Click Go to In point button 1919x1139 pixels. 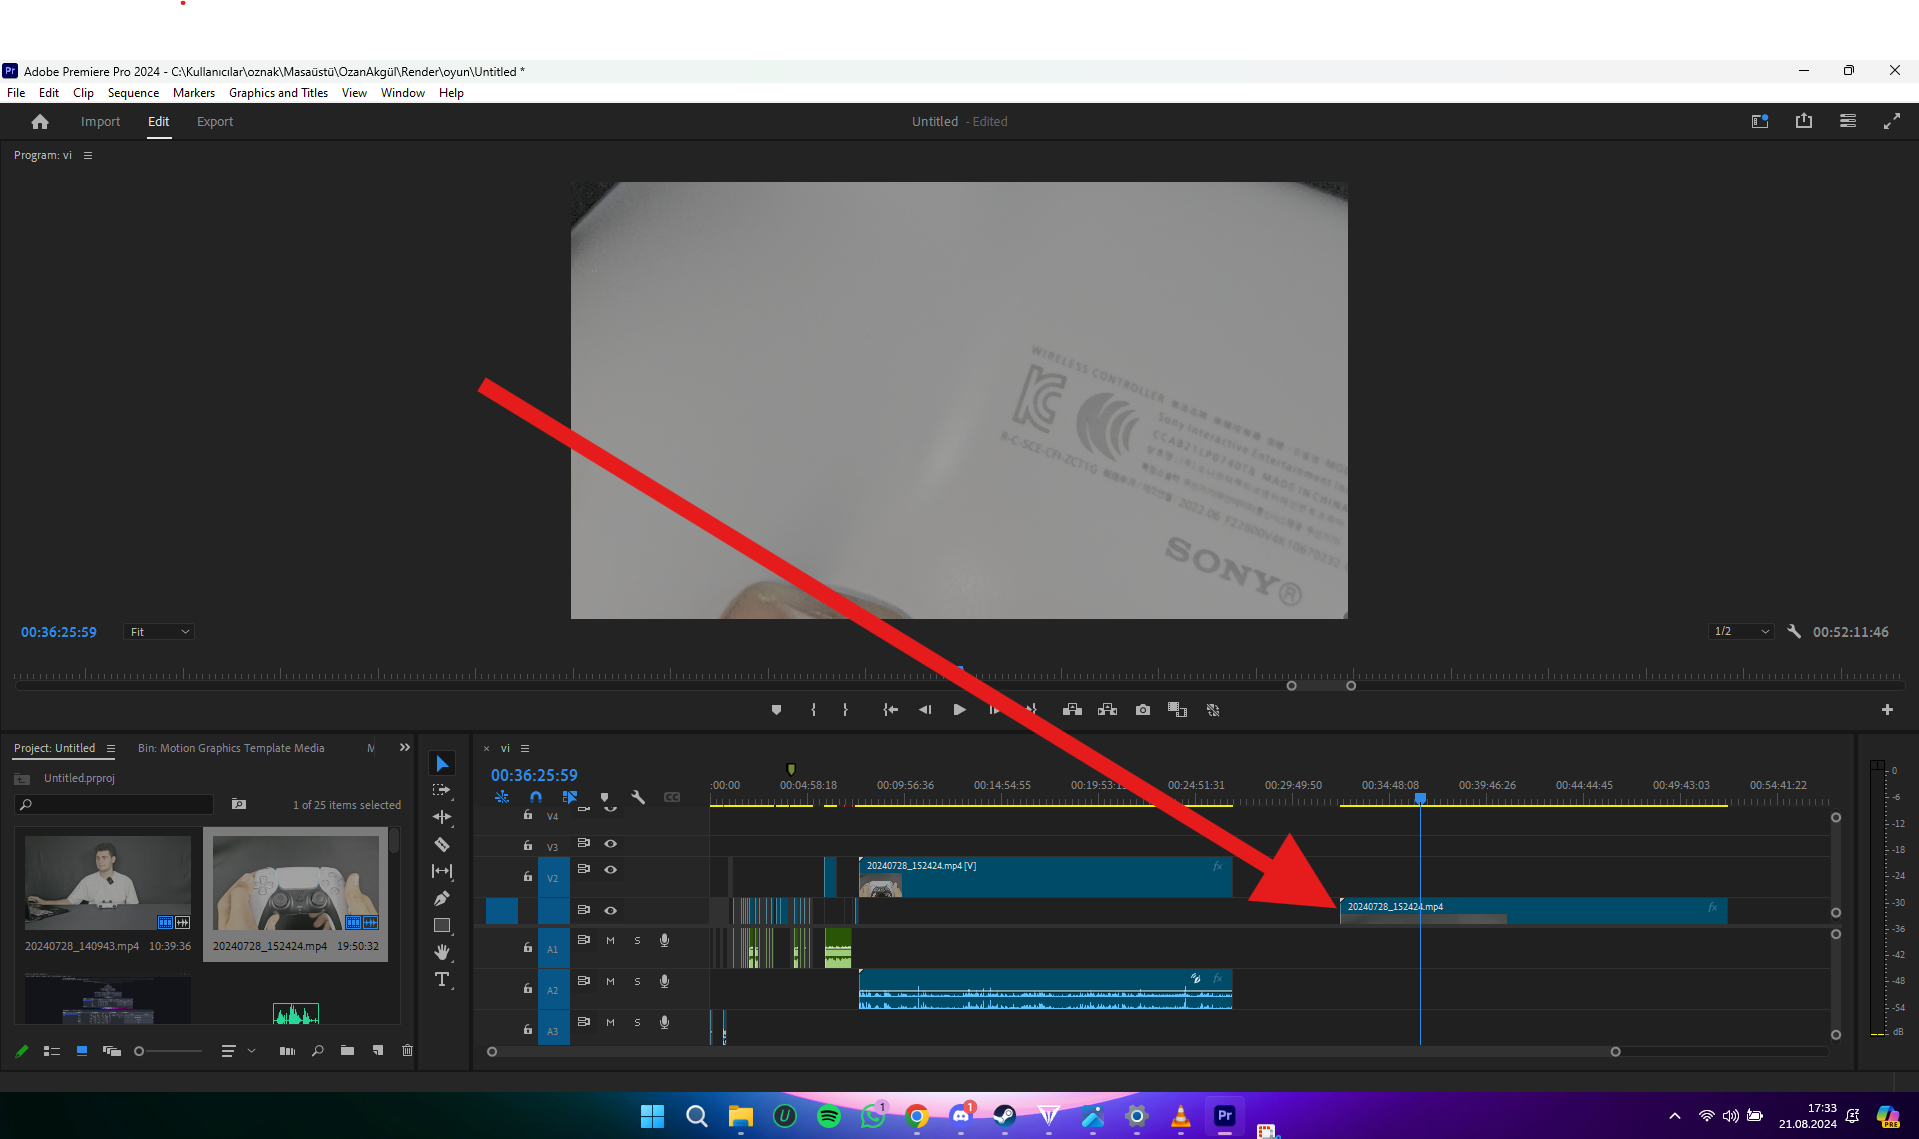tap(890, 710)
